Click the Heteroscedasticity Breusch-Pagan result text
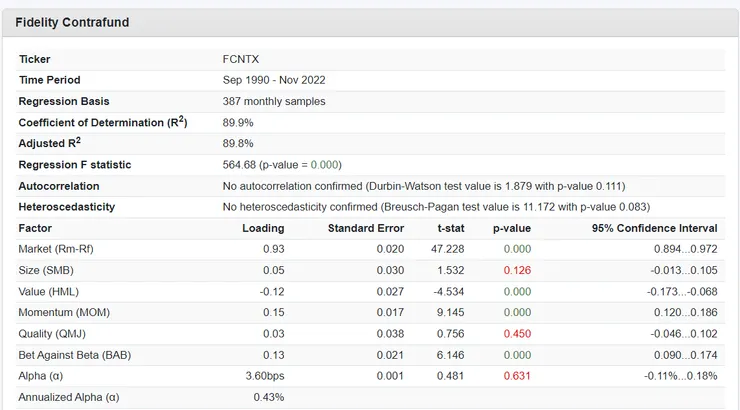This screenshot has height=410, width=740. [435, 207]
